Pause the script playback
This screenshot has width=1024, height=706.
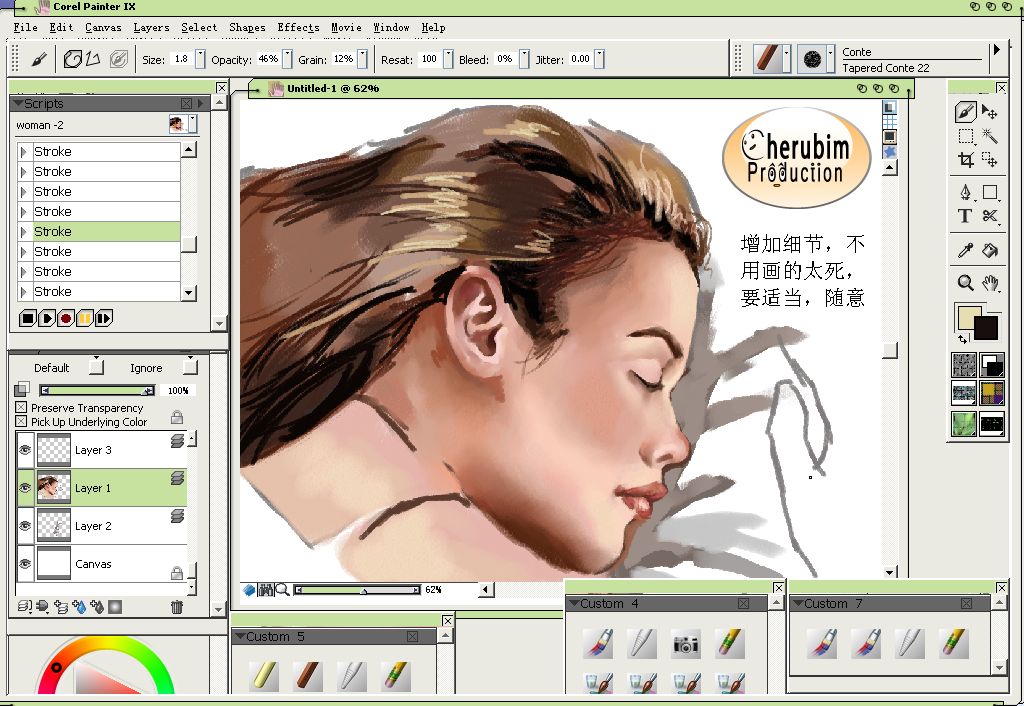pyautogui.click(x=84, y=318)
